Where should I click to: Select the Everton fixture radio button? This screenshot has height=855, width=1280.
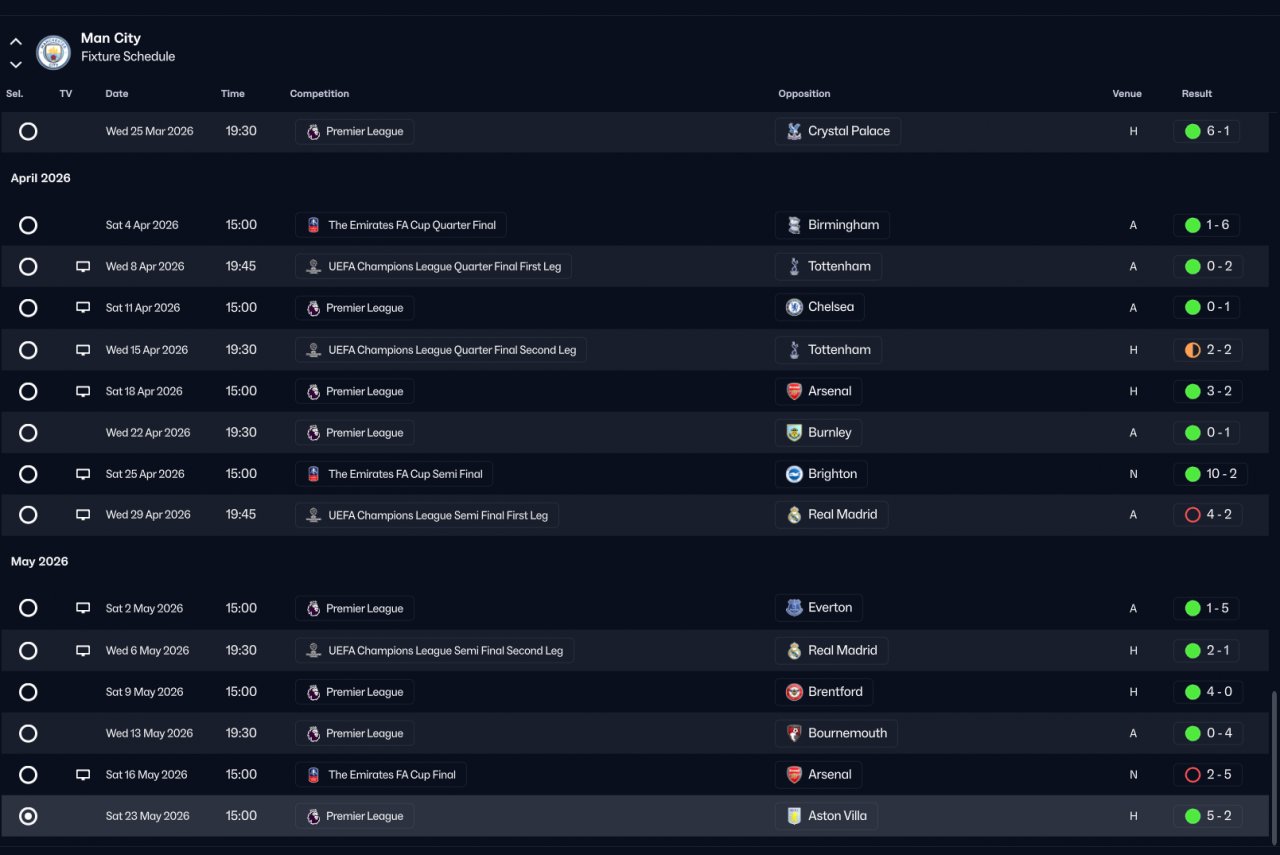[28, 608]
